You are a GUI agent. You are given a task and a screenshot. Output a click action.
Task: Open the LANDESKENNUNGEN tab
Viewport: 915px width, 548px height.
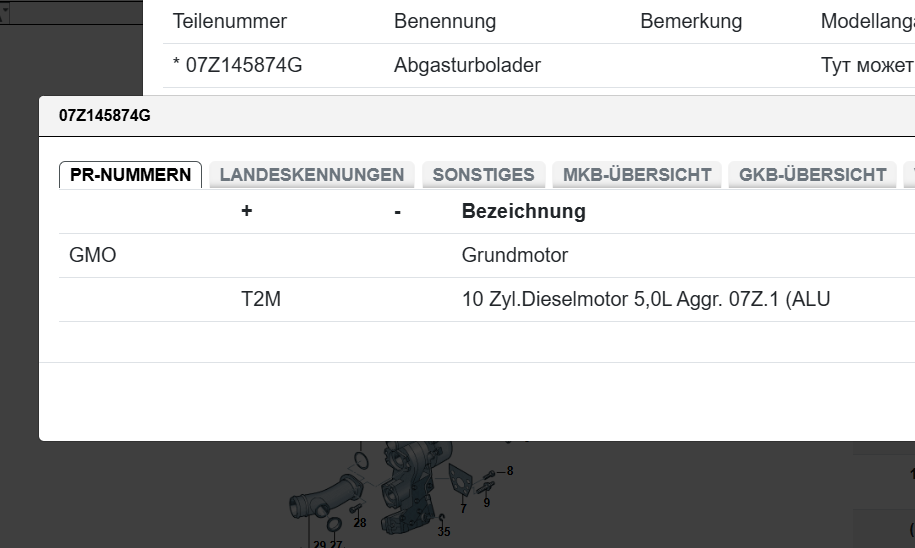311,175
